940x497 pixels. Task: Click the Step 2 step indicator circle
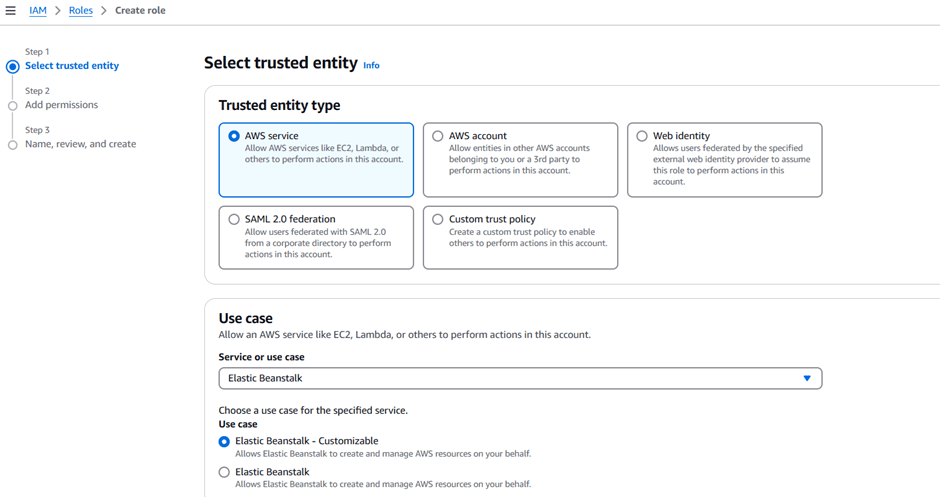tap(13, 106)
